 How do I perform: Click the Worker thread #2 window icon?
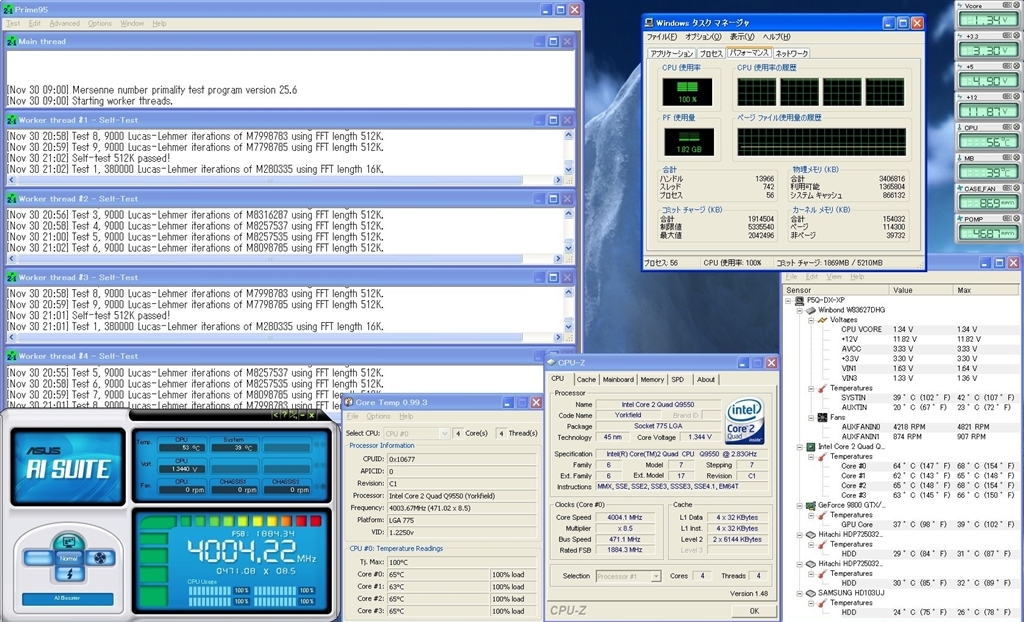tap(12, 199)
